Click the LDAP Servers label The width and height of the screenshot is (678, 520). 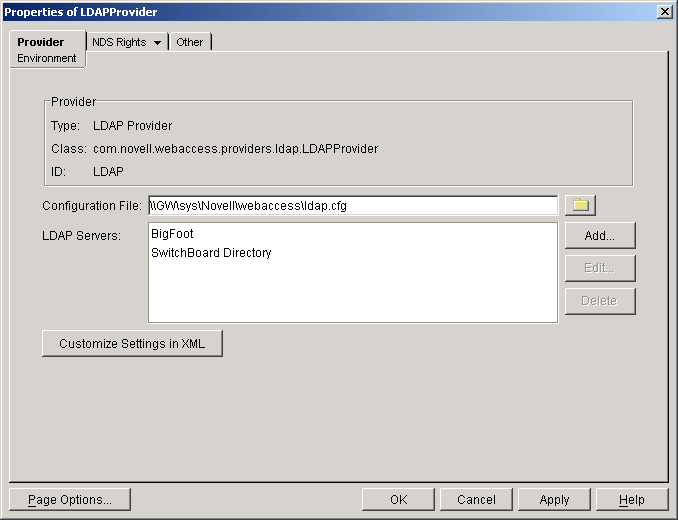pyautogui.click(x=81, y=236)
